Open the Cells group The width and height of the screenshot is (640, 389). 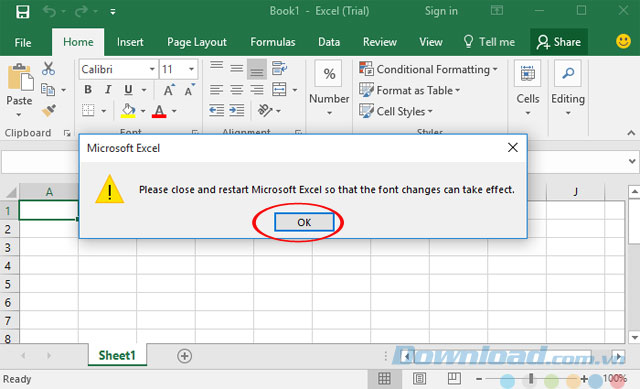(528, 88)
